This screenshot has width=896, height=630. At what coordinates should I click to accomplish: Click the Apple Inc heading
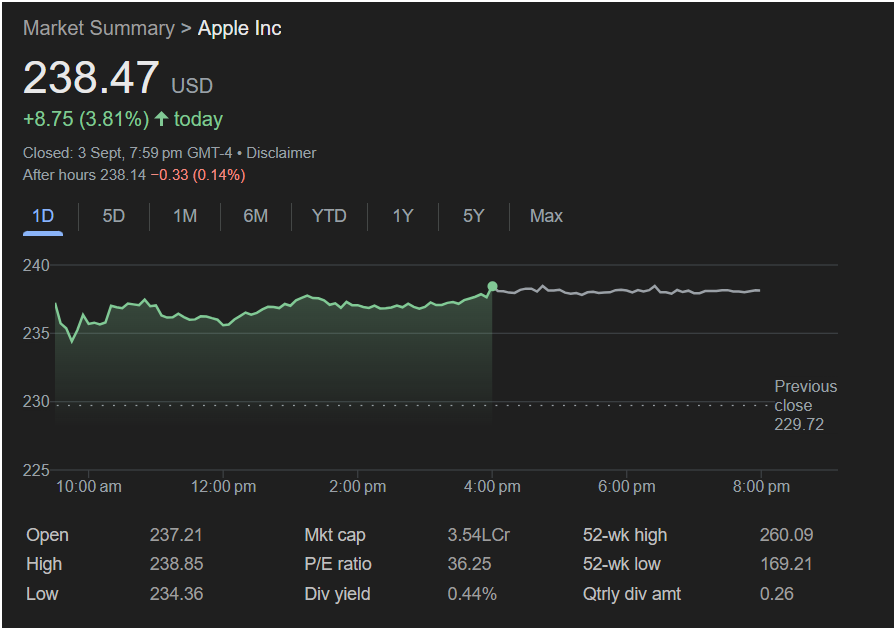(239, 28)
